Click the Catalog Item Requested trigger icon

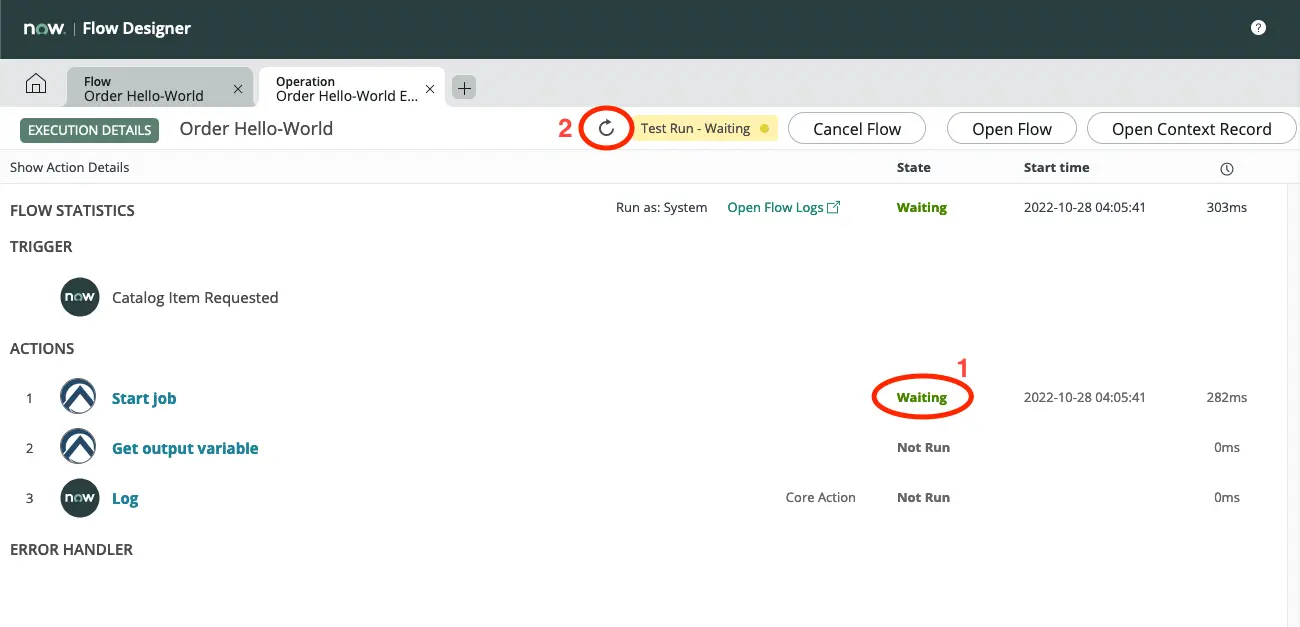pos(79,298)
